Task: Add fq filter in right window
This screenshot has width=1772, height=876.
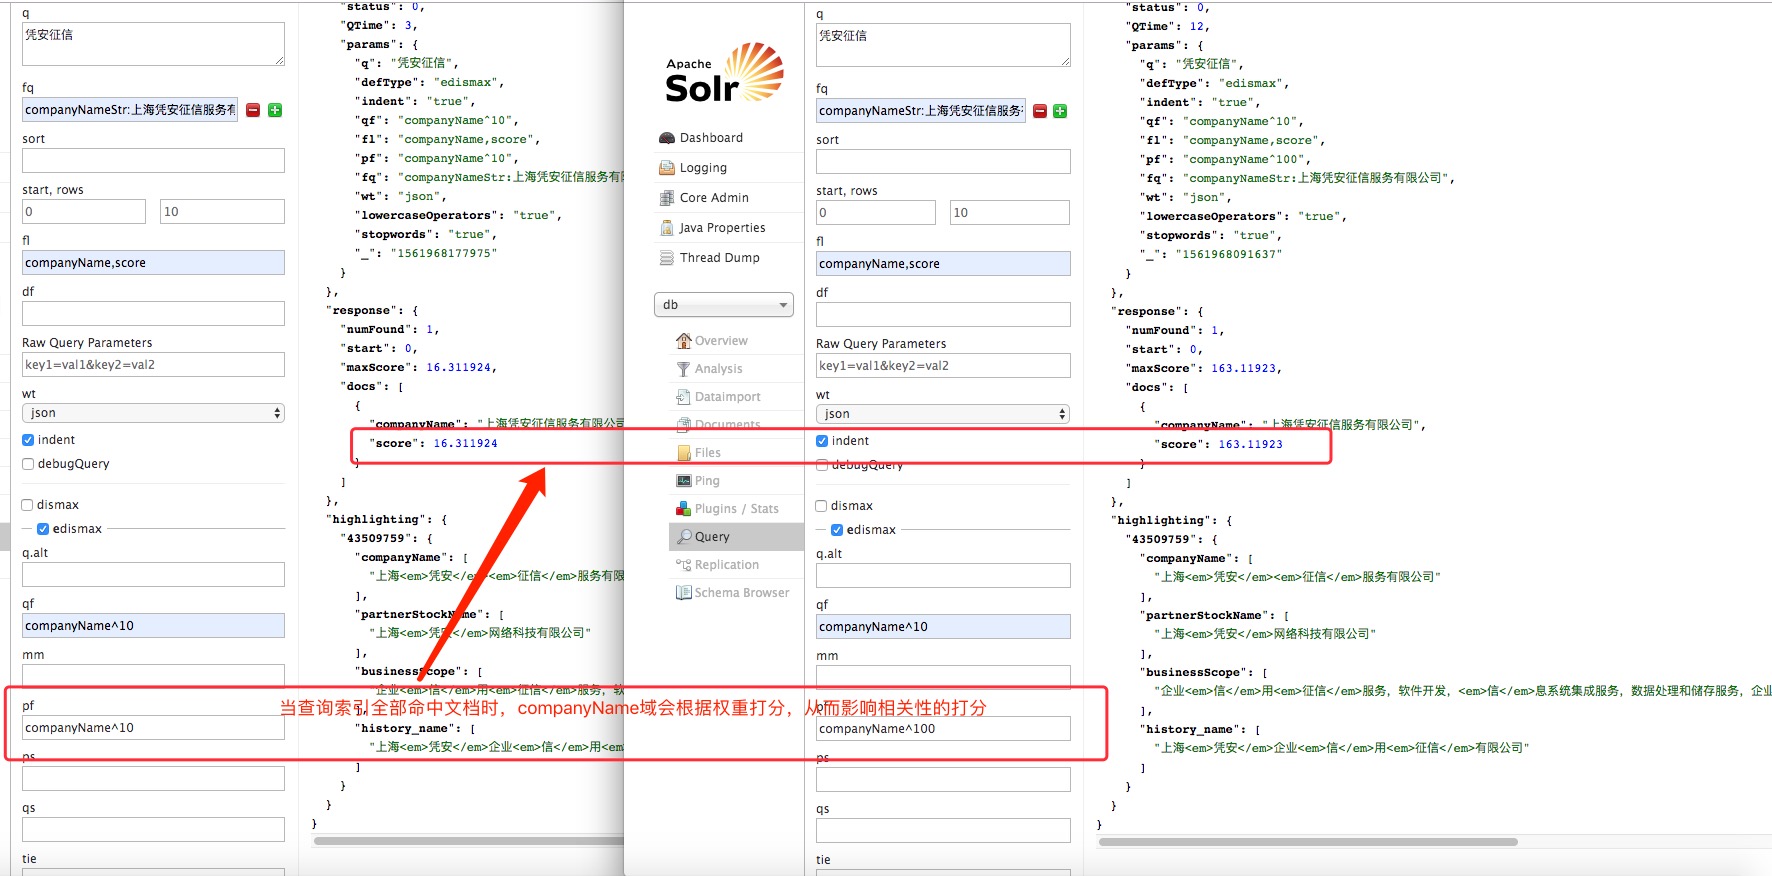Action: (1060, 111)
